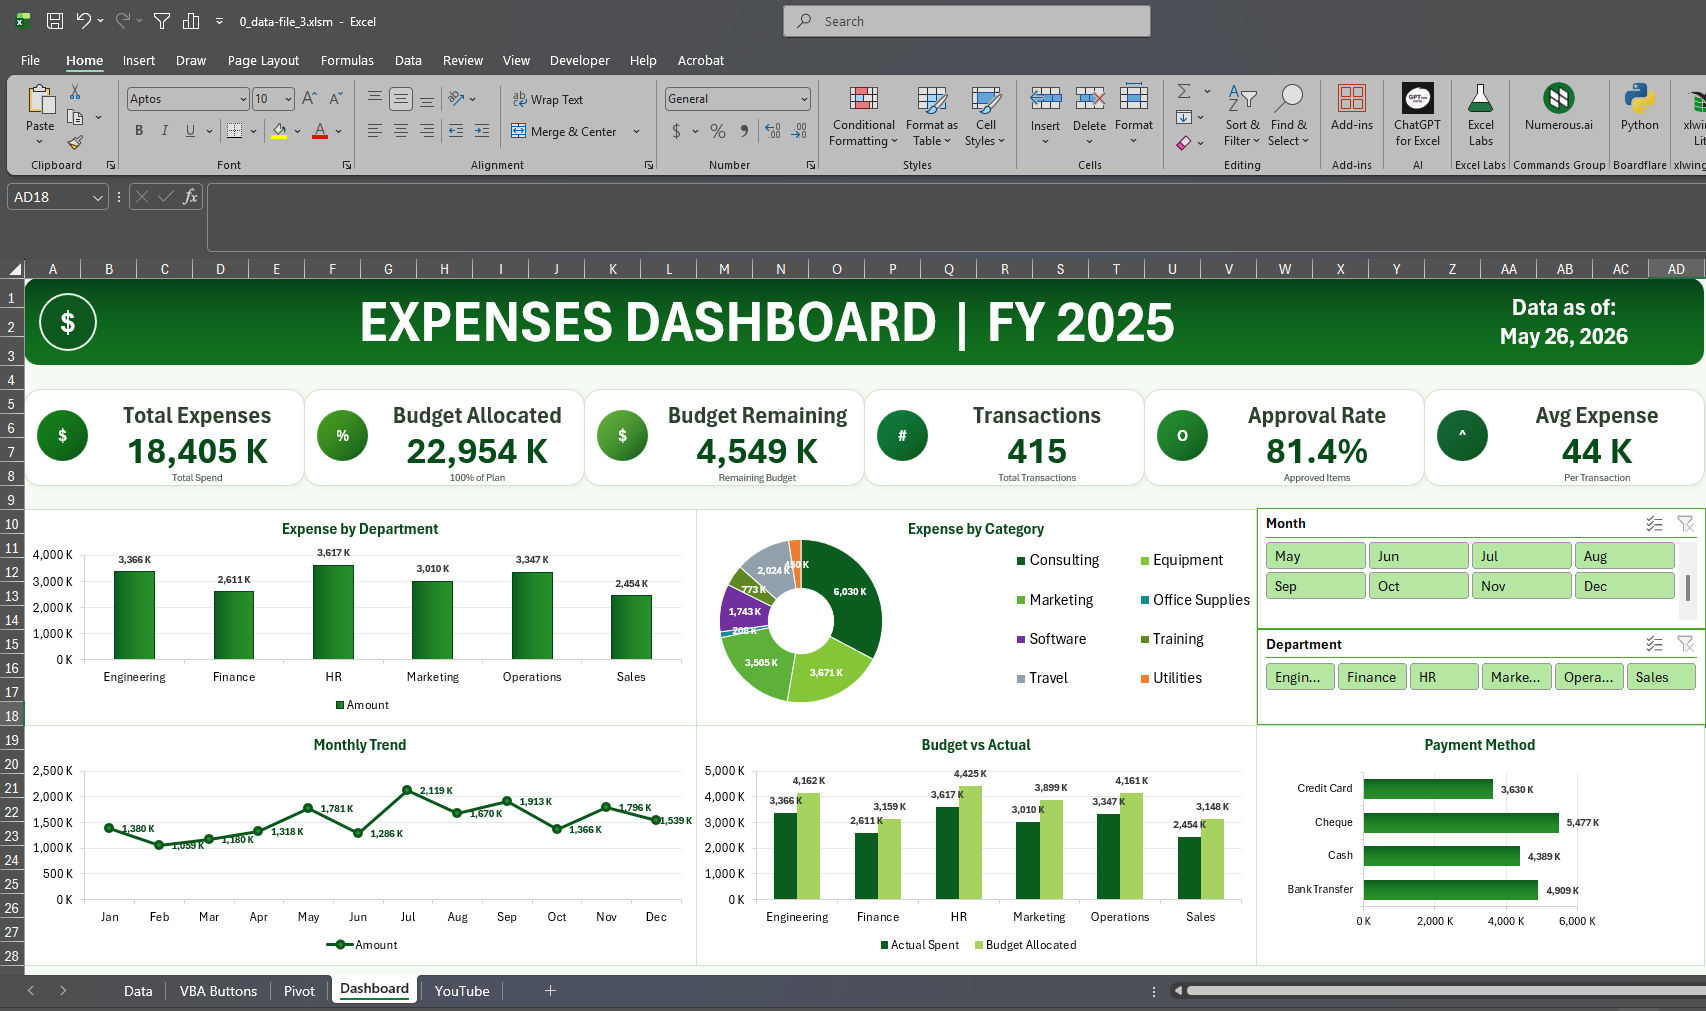This screenshot has width=1706, height=1011.
Task: Click the Dec month slicer button
Action: pyautogui.click(x=1624, y=586)
